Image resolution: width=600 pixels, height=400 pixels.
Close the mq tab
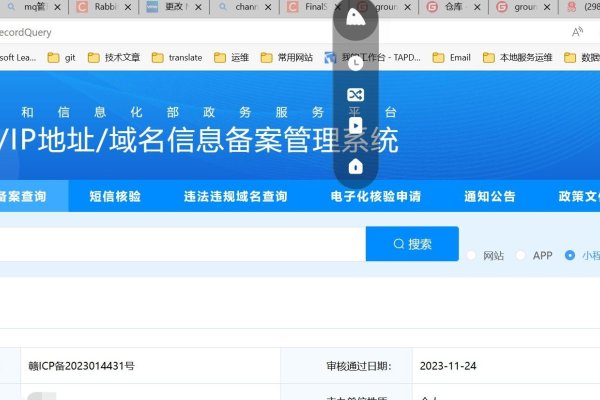(x=57, y=7)
